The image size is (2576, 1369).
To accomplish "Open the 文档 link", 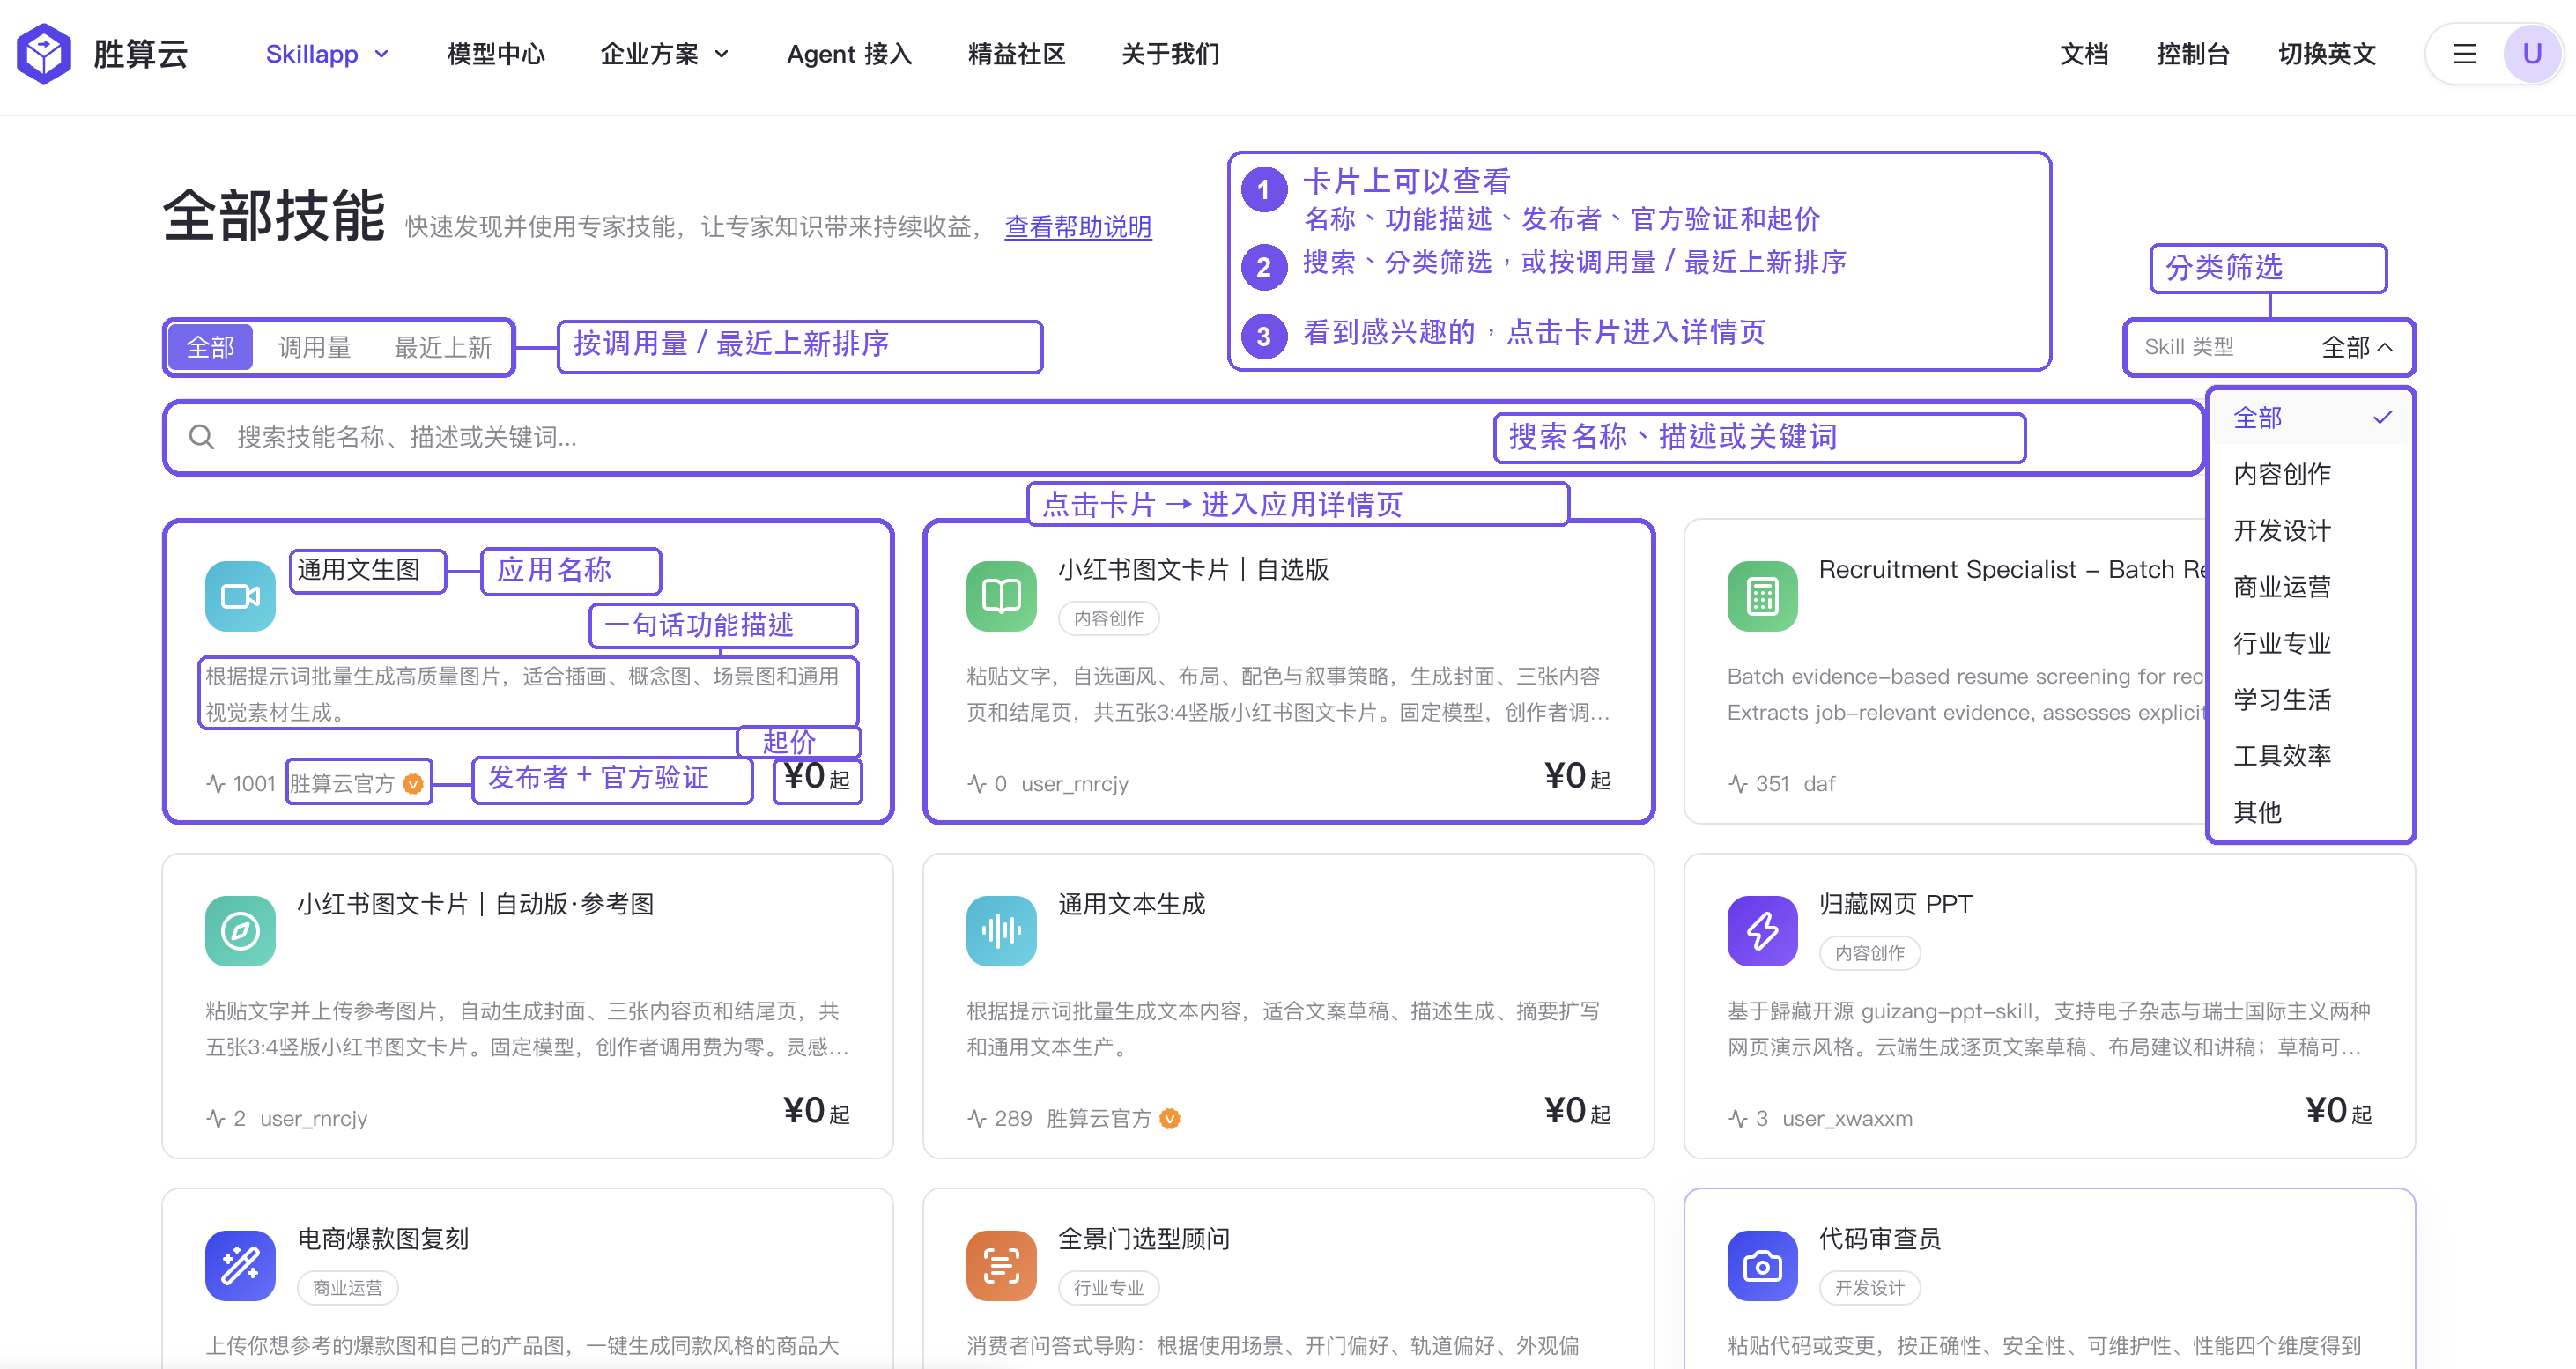I will (2084, 54).
